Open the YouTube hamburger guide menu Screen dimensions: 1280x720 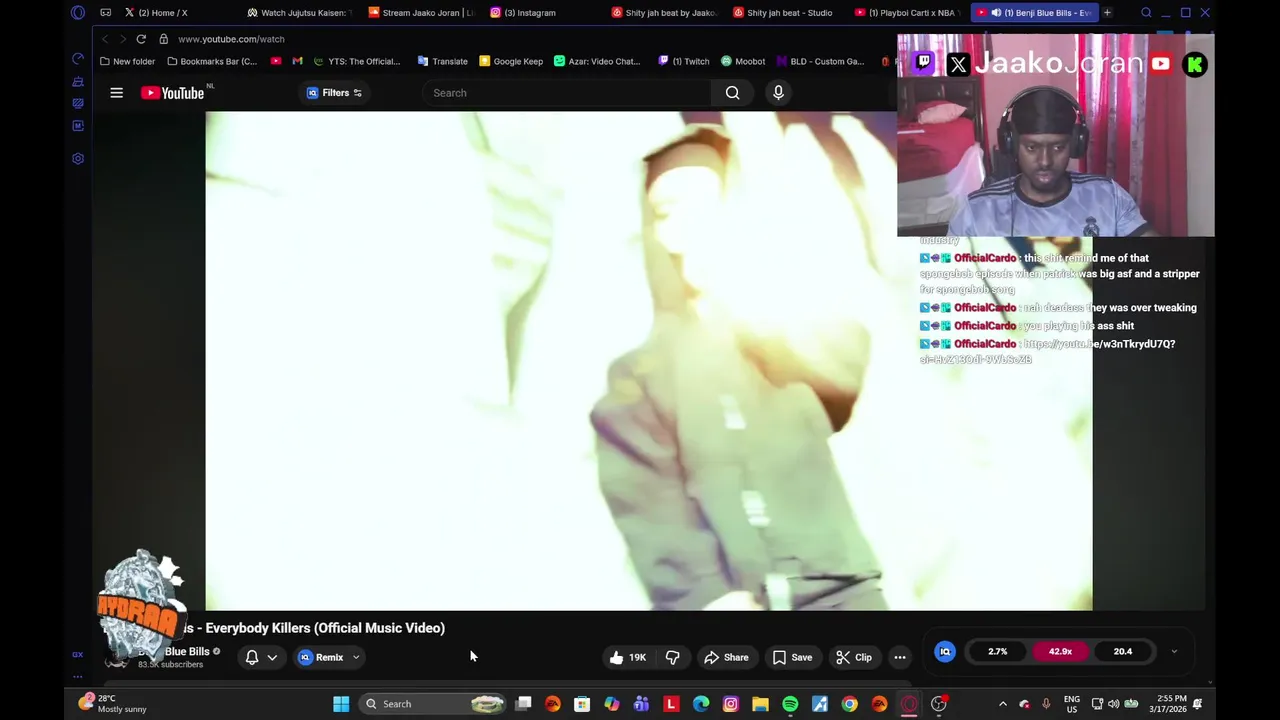116,93
